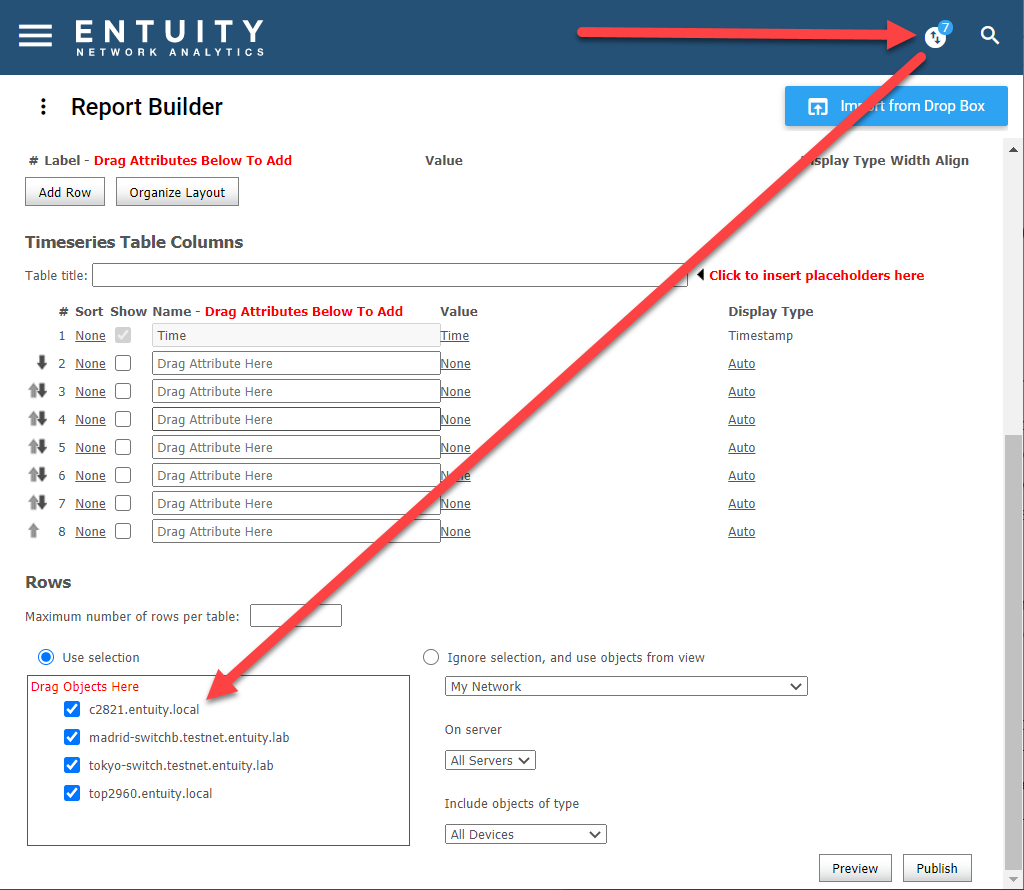The width and height of the screenshot is (1024, 890).
Task: Open the notifications bell with 7 alerts
Action: [936, 35]
